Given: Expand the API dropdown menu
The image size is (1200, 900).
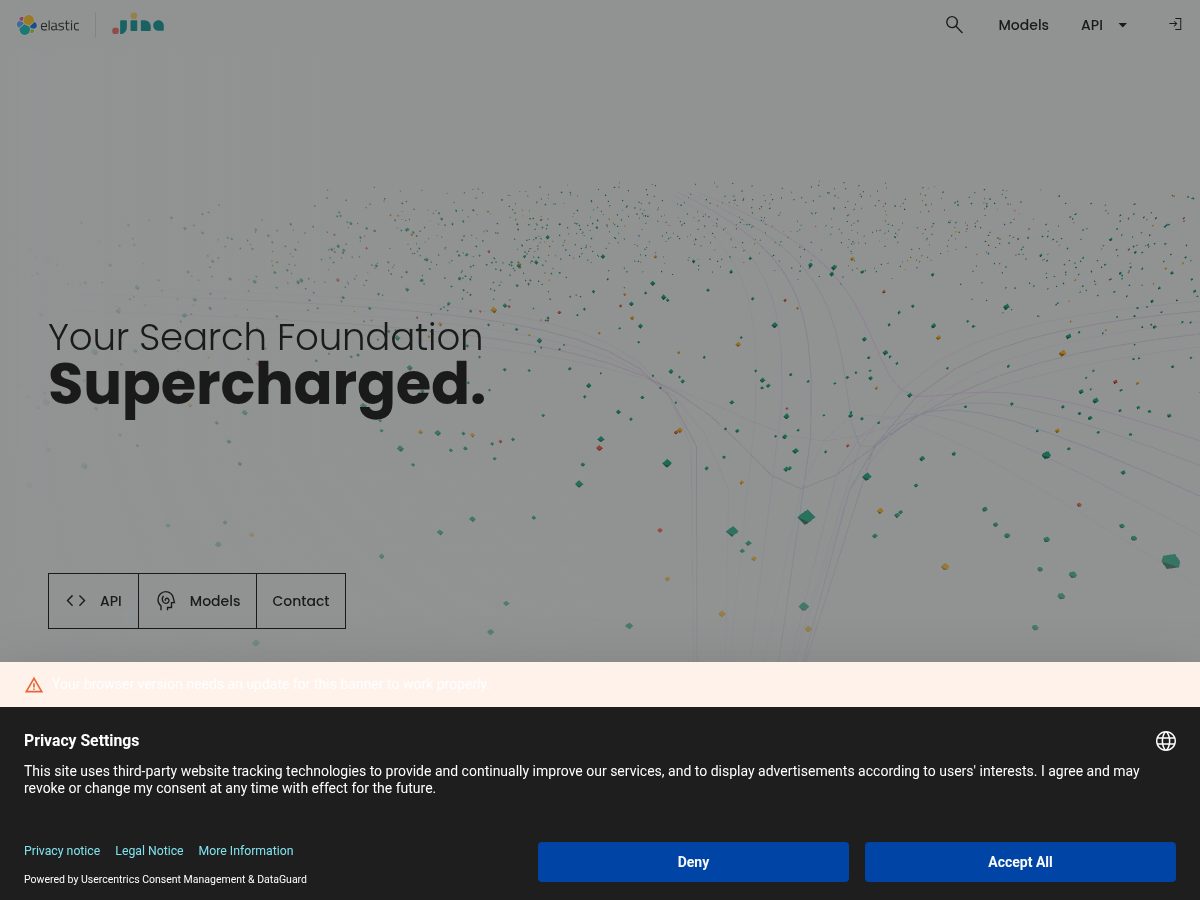Looking at the screenshot, I should (1104, 25).
